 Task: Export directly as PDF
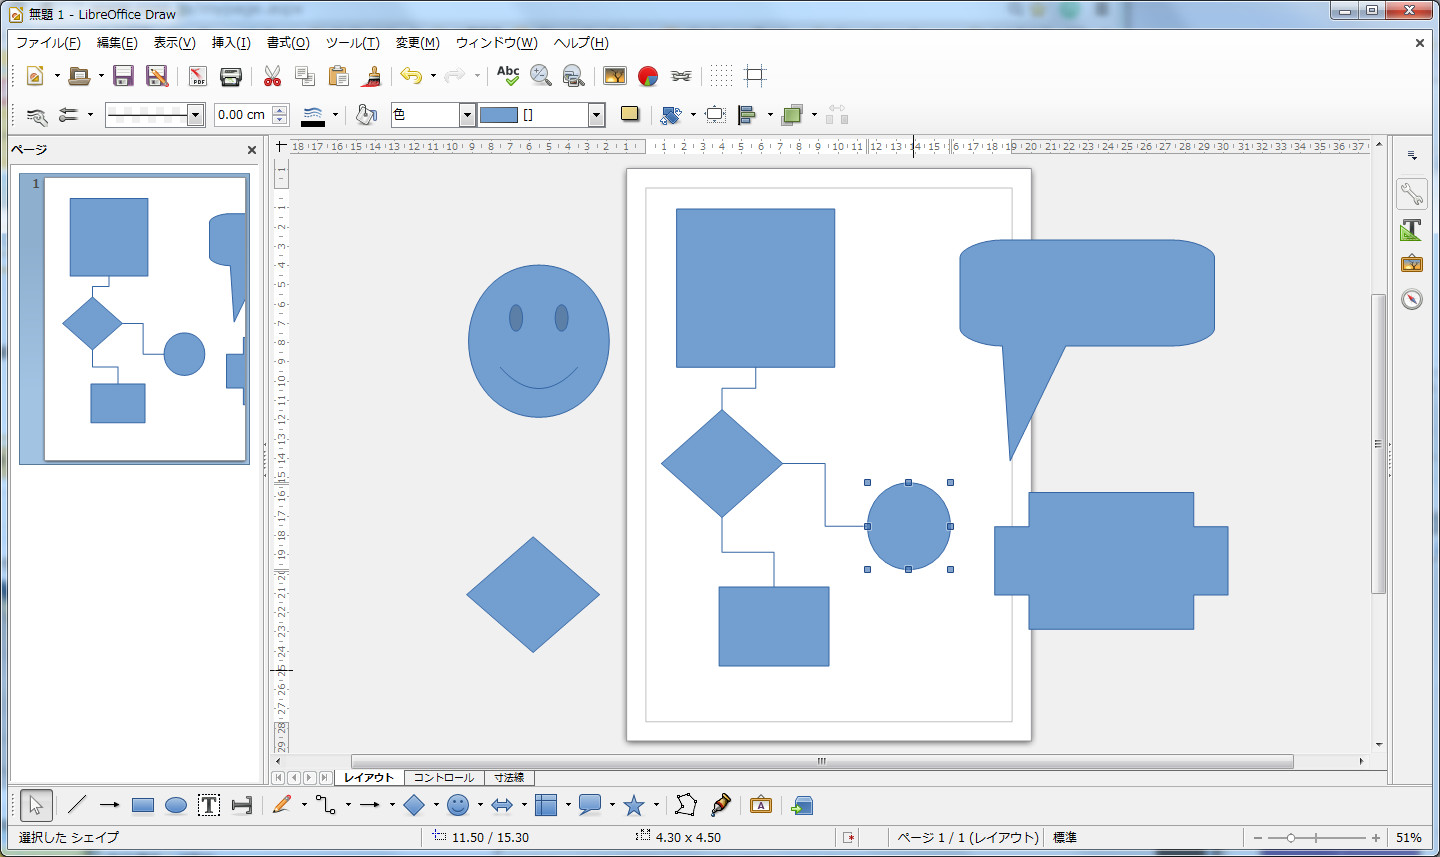[197, 76]
